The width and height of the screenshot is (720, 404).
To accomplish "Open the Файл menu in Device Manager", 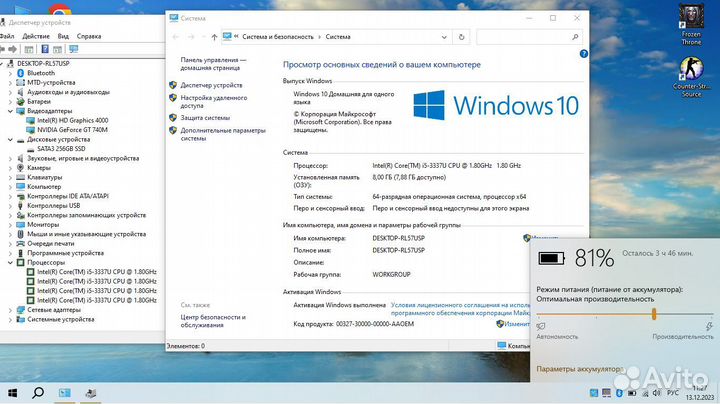I will pyautogui.click(x=6, y=36).
